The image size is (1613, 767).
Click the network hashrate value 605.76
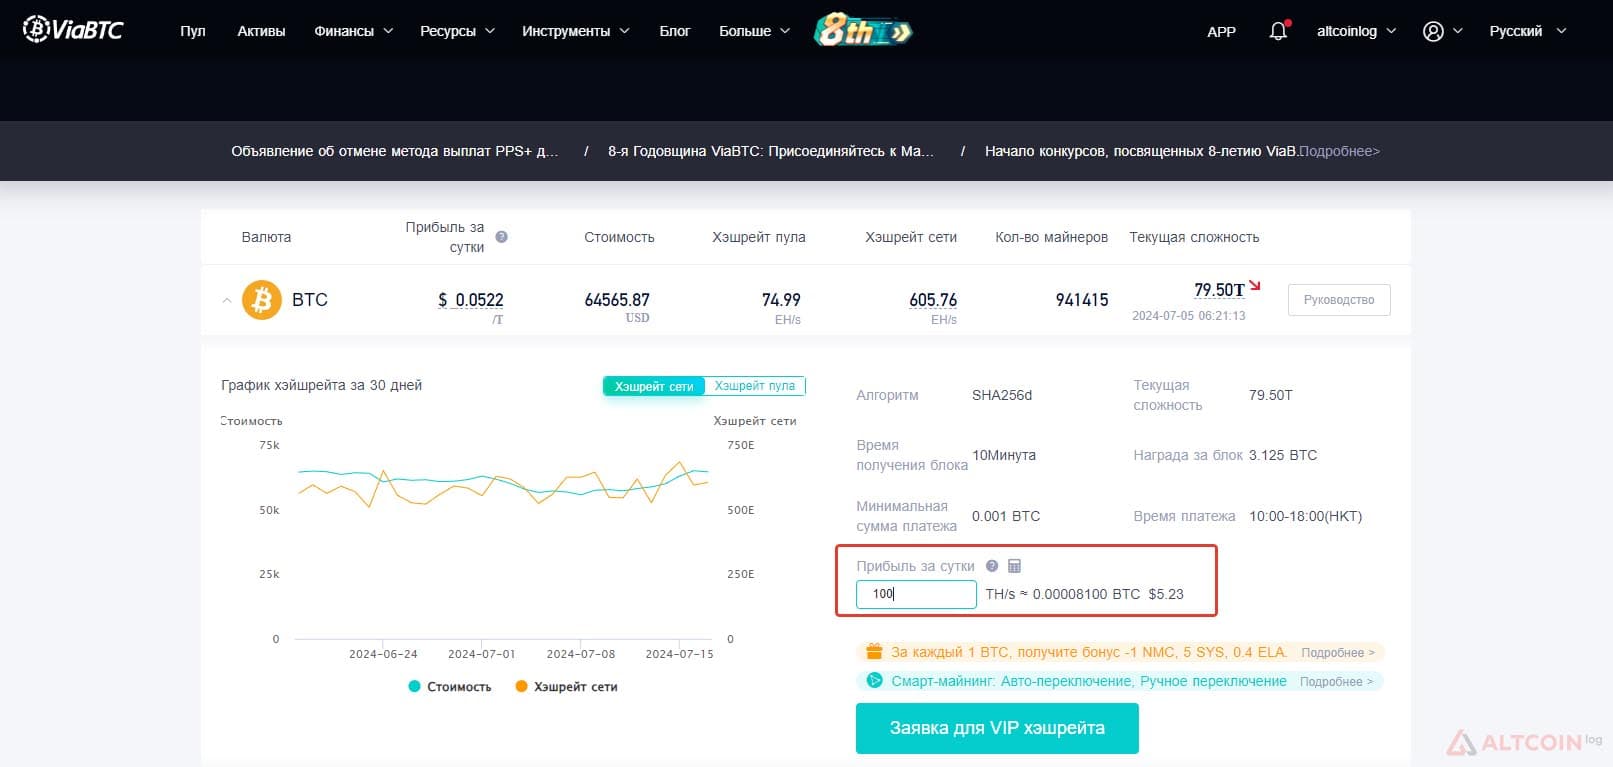click(933, 300)
